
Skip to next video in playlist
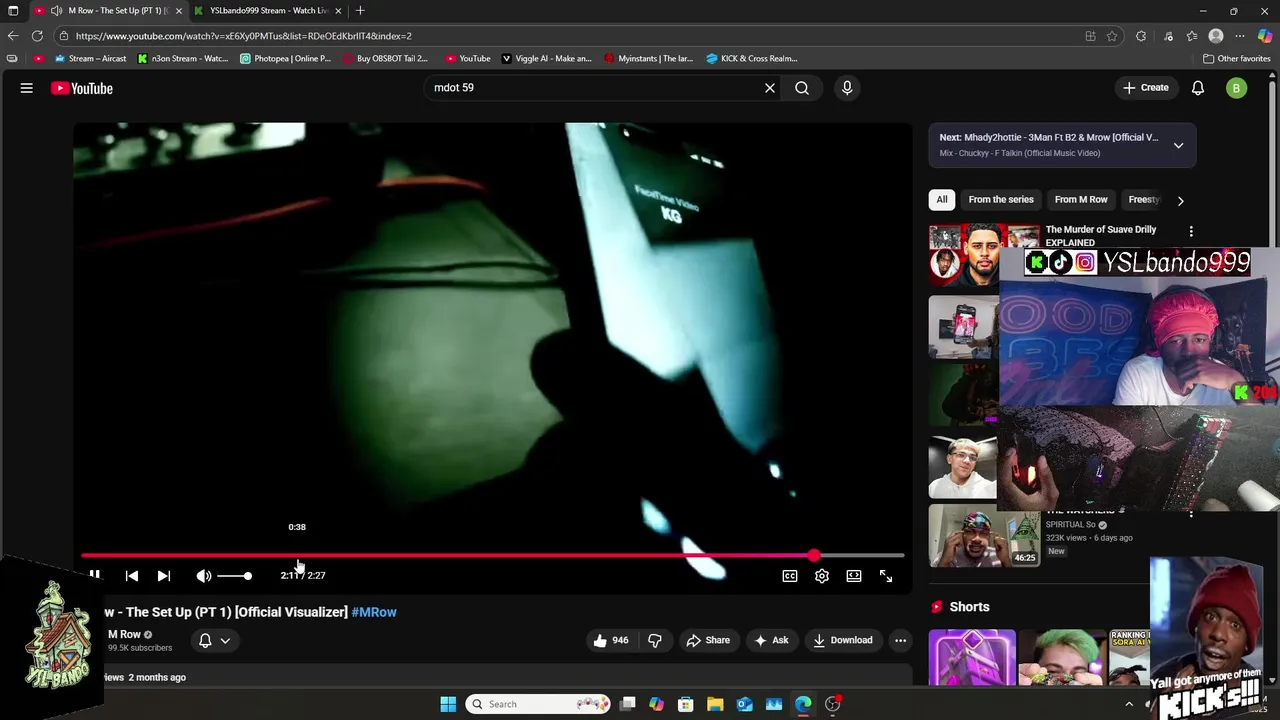pyautogui.click(x=164, y=576)
